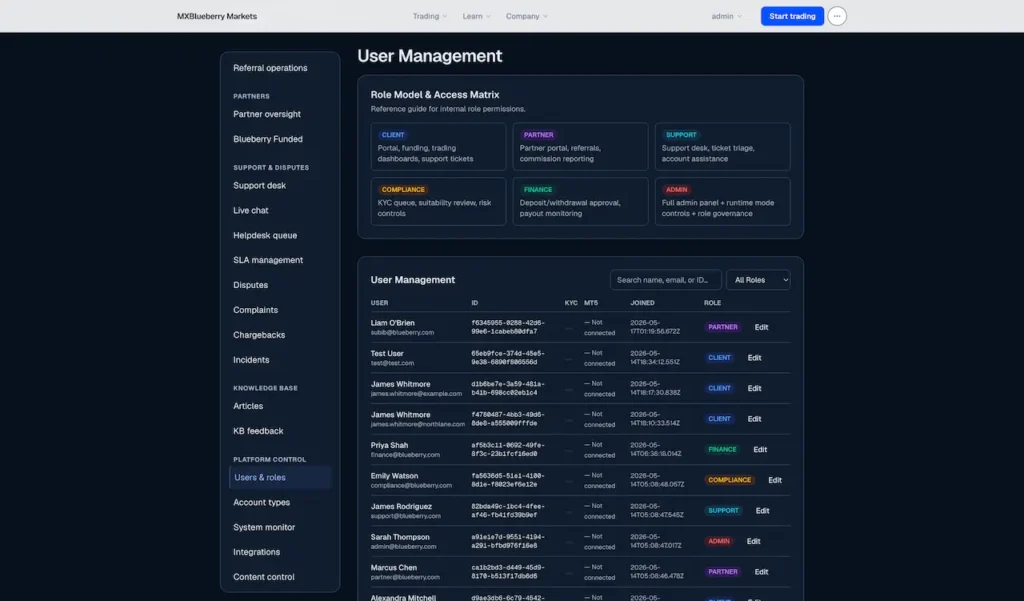Click Emily Watson's COMPLIANCE role badge
1024x601 pixels.
[729, 480]
